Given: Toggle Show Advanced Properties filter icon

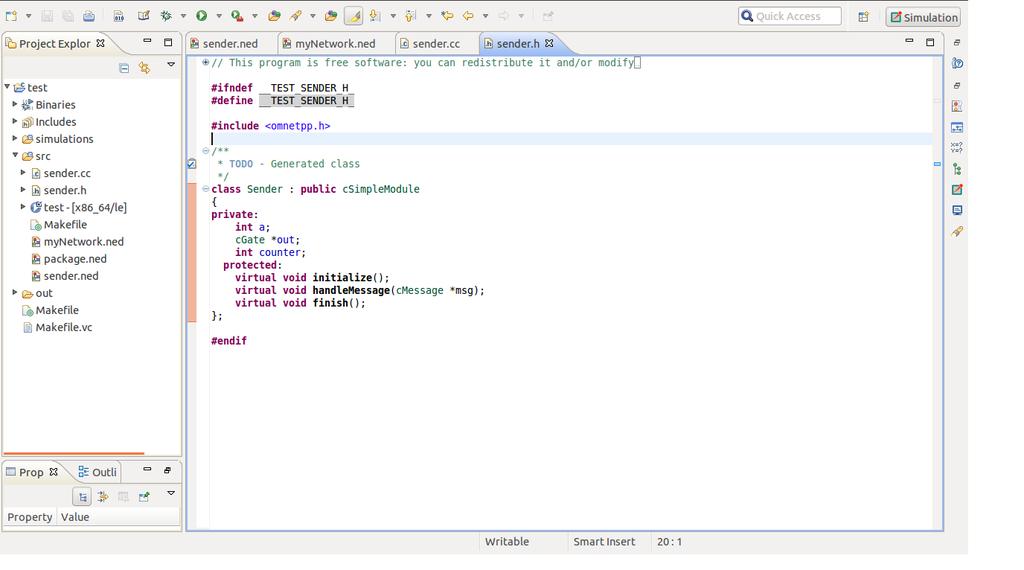Looking at the screenshot, I should [x=103, y=497].
